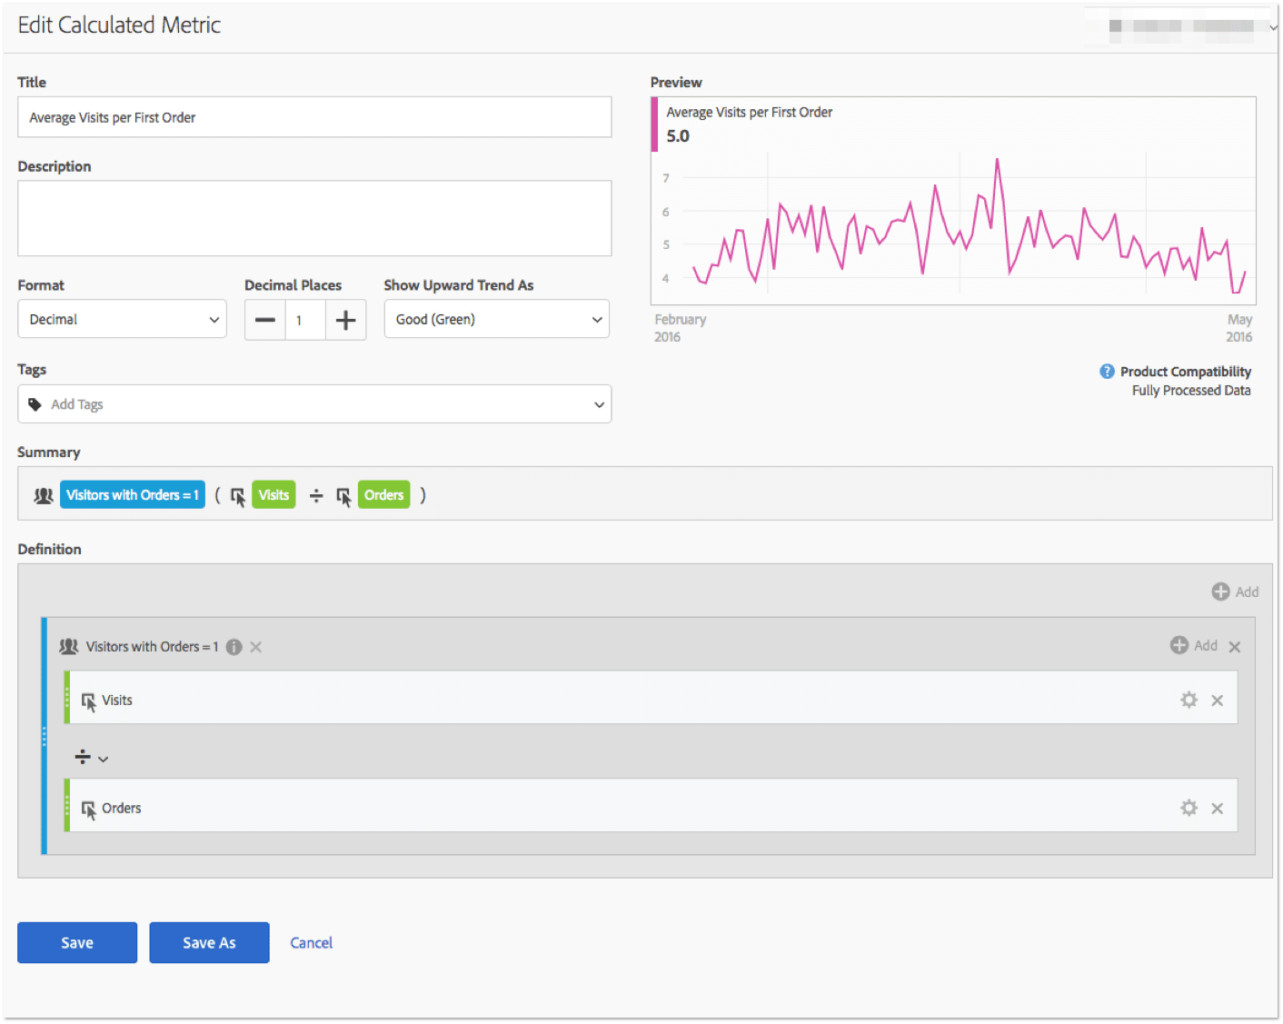Close the segment container with X
Screen dimensions: 1283x1024
click(x=1235, y=647)
